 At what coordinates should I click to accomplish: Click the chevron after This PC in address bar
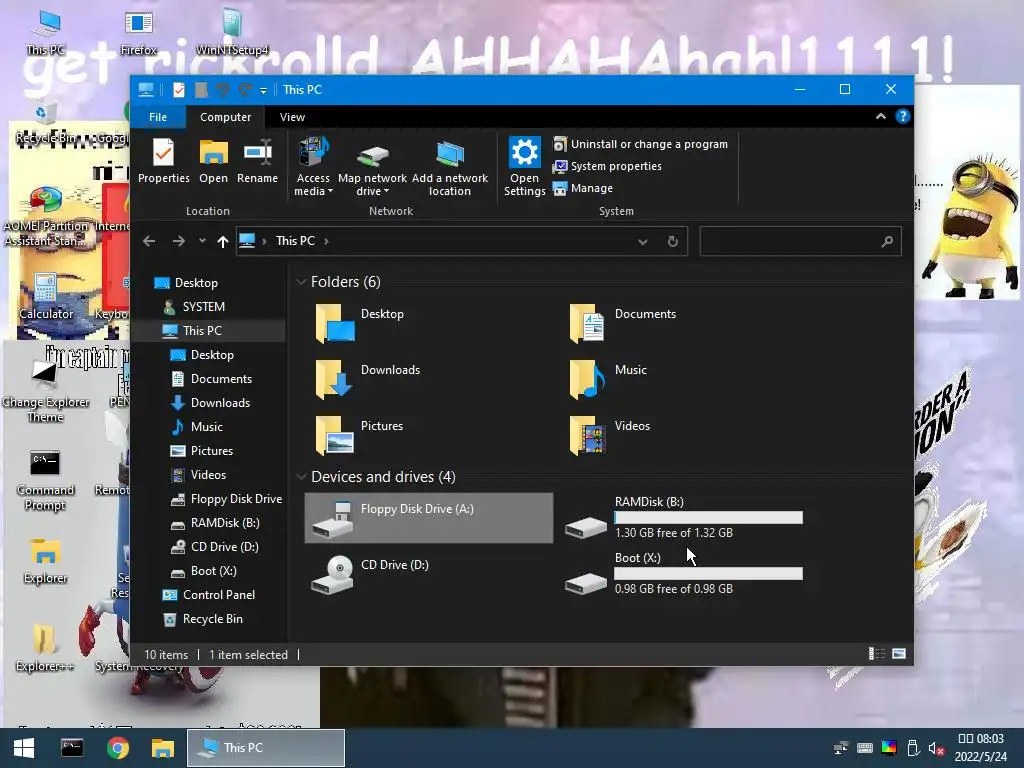[x=326, y=241]
